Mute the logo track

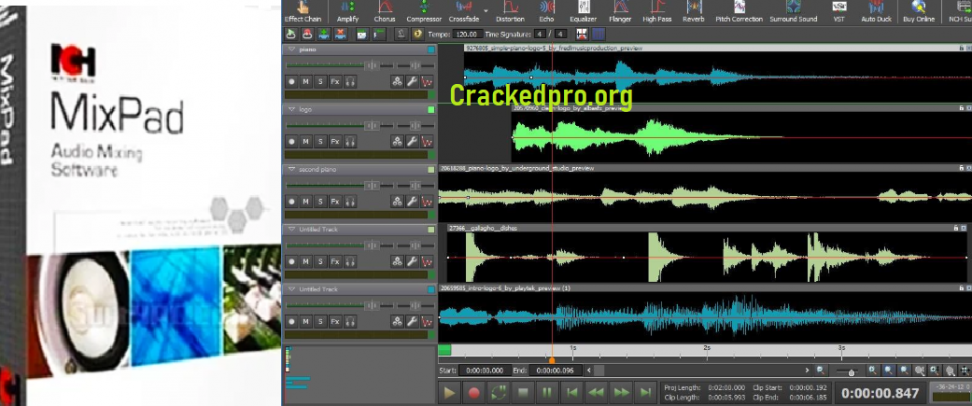306,141
